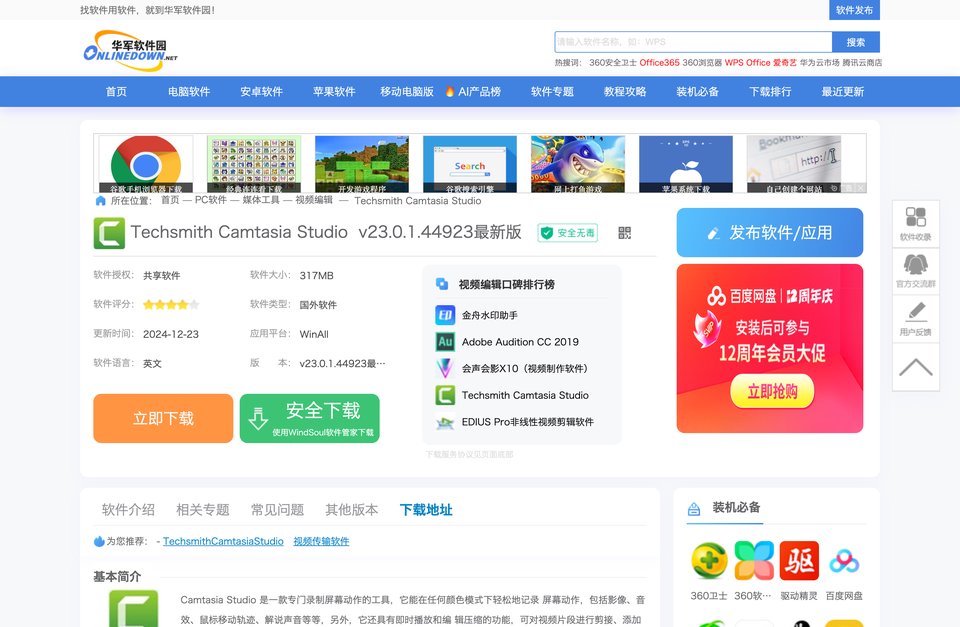
Task: Click the 软件评分 star rating
Action: pos(171,304)
